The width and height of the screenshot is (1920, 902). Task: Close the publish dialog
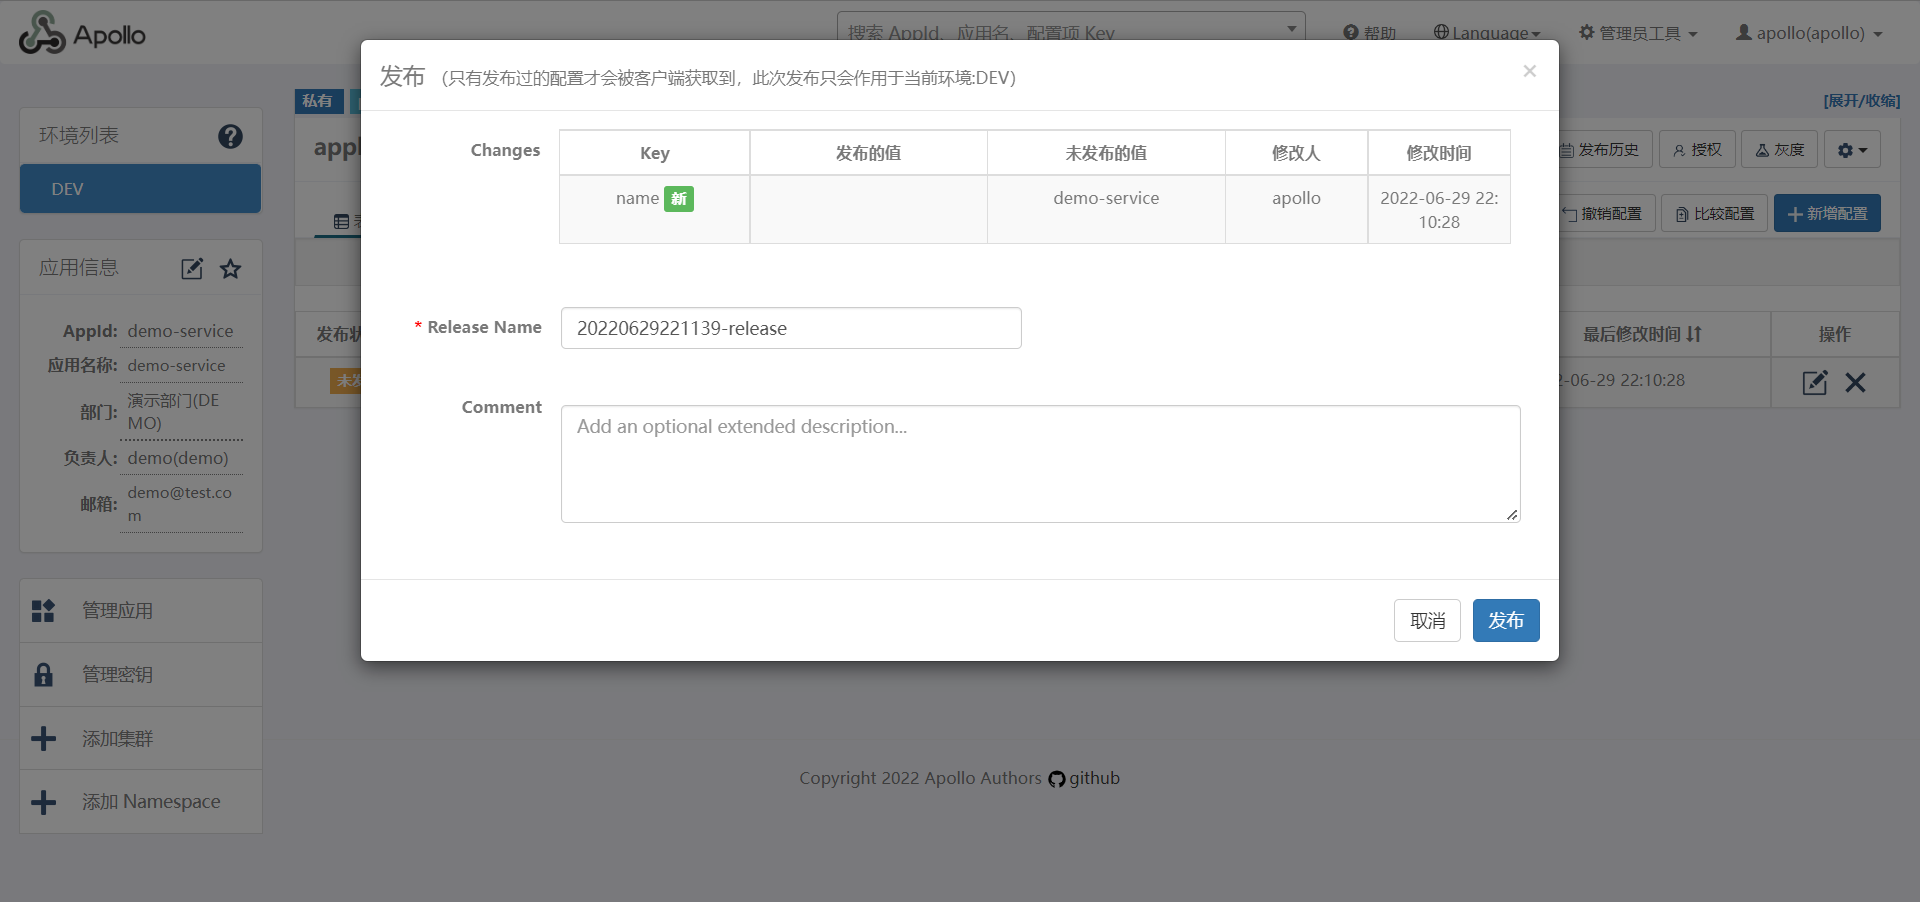1529,71
